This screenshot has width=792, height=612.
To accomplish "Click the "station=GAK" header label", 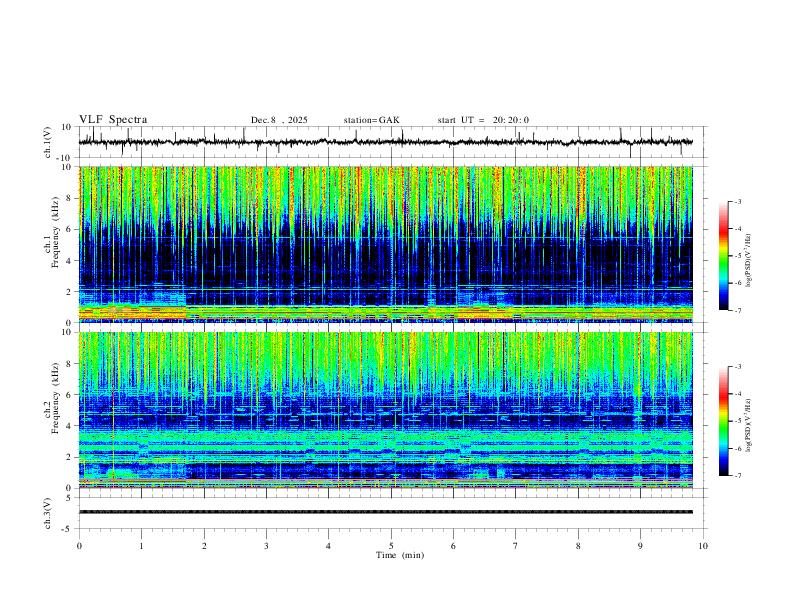I will 371,120.
